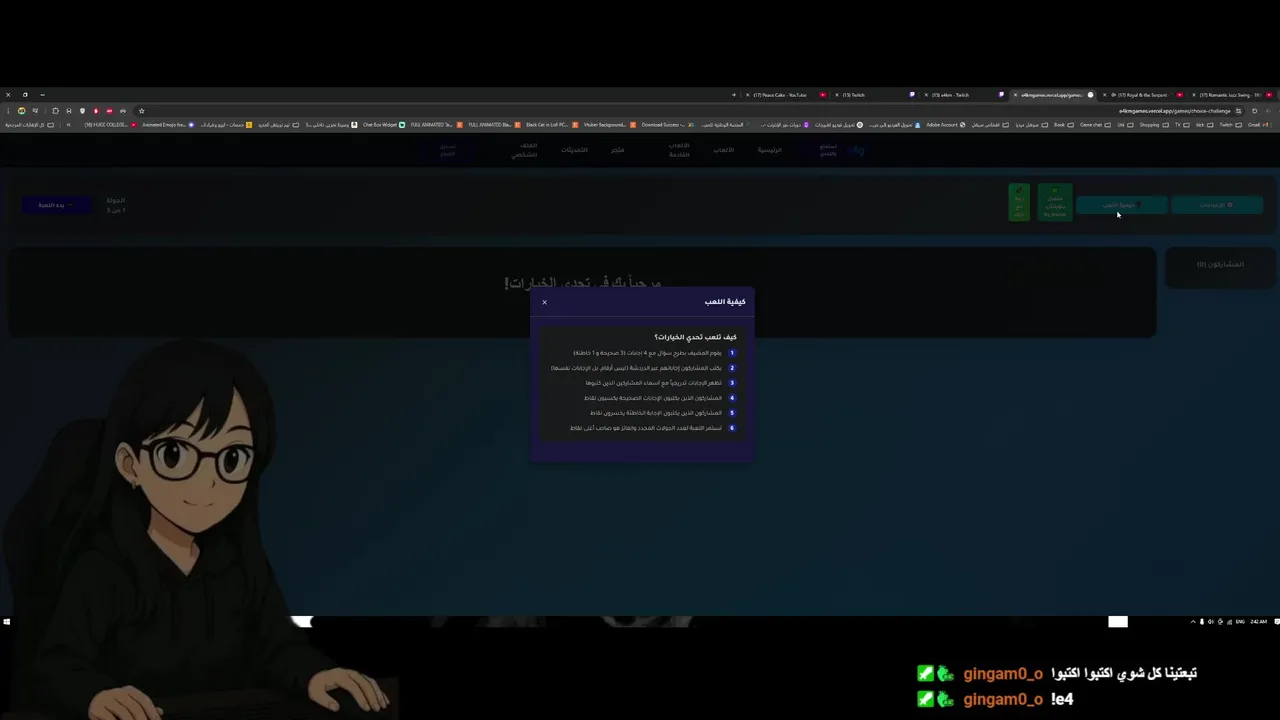This screenshot has width=1280, height=720.
Task: Switch to the e4km - Twitch tab
Action: point(963,95)
